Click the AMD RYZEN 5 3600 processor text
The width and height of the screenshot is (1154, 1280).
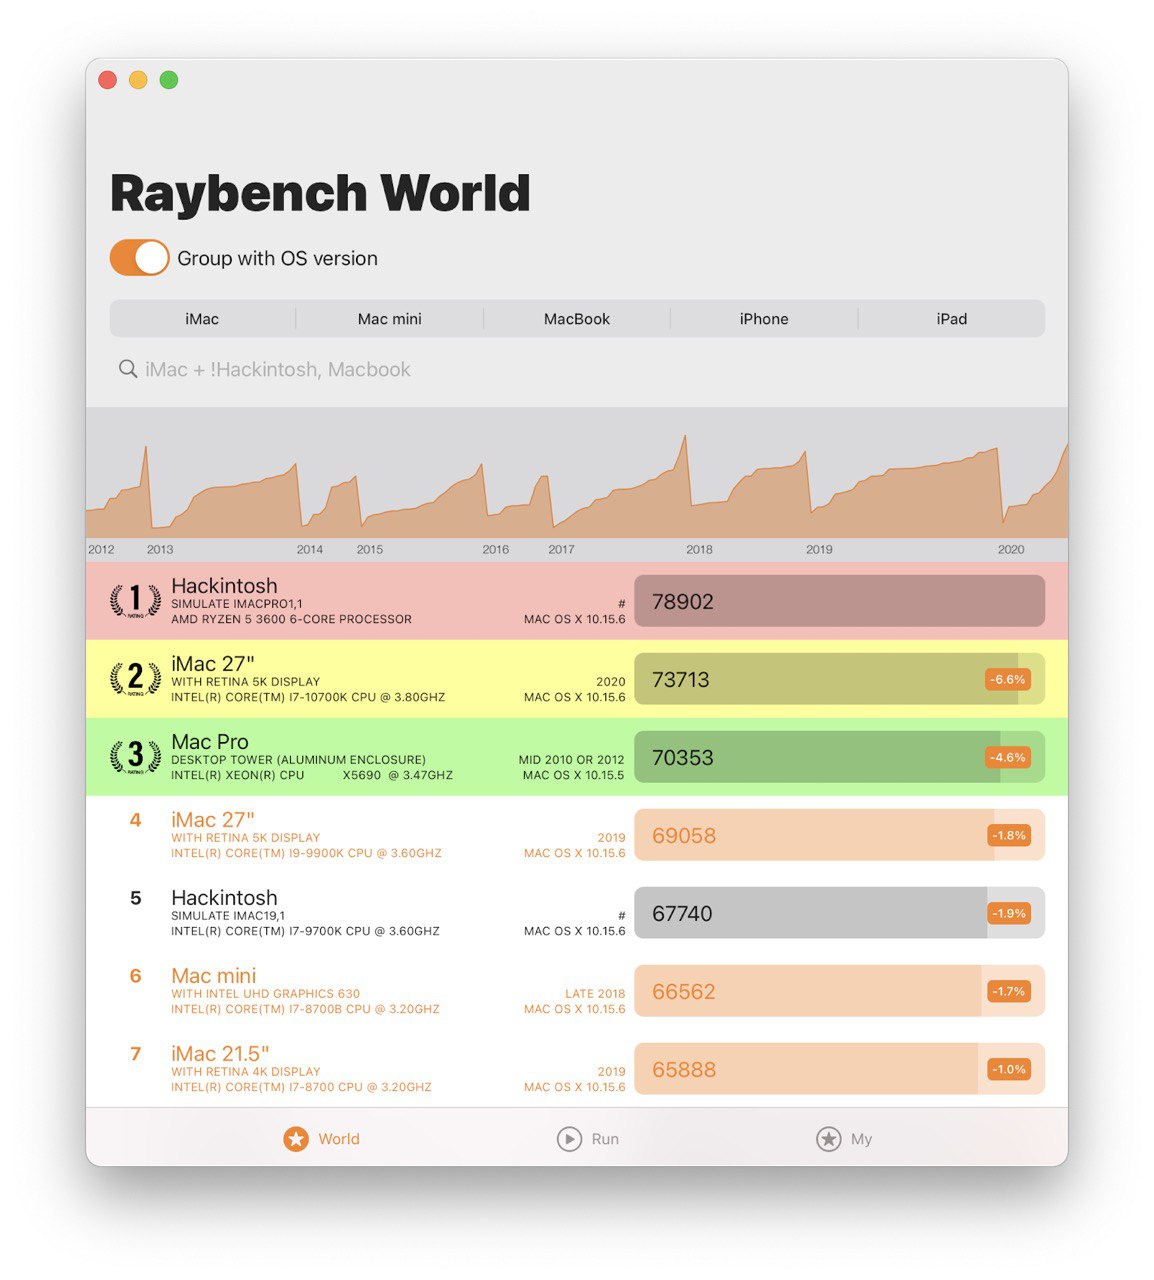pos(291,619)
